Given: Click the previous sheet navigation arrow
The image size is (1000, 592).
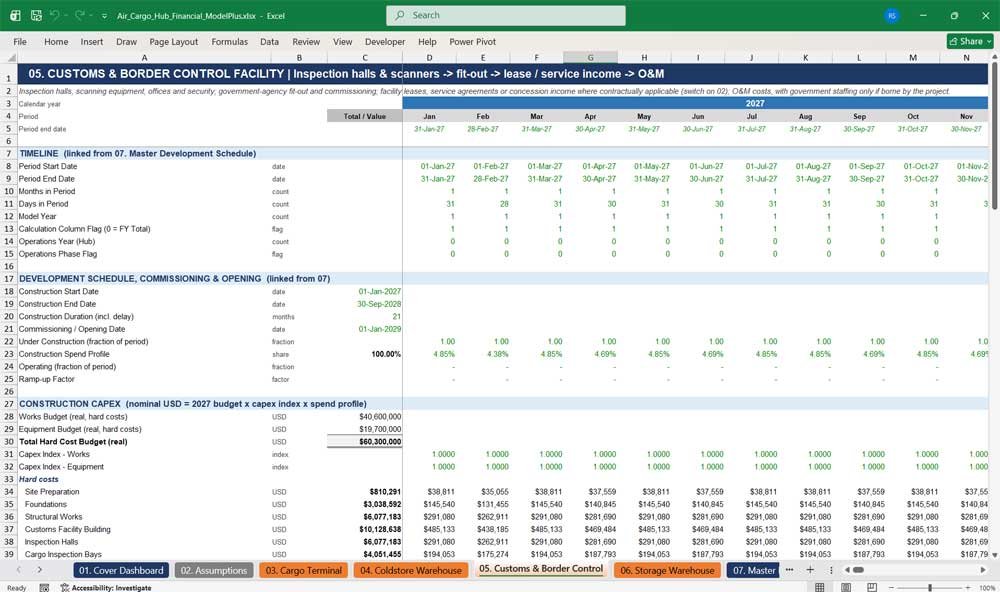Looking at the screenshot, I should point(18,570).
